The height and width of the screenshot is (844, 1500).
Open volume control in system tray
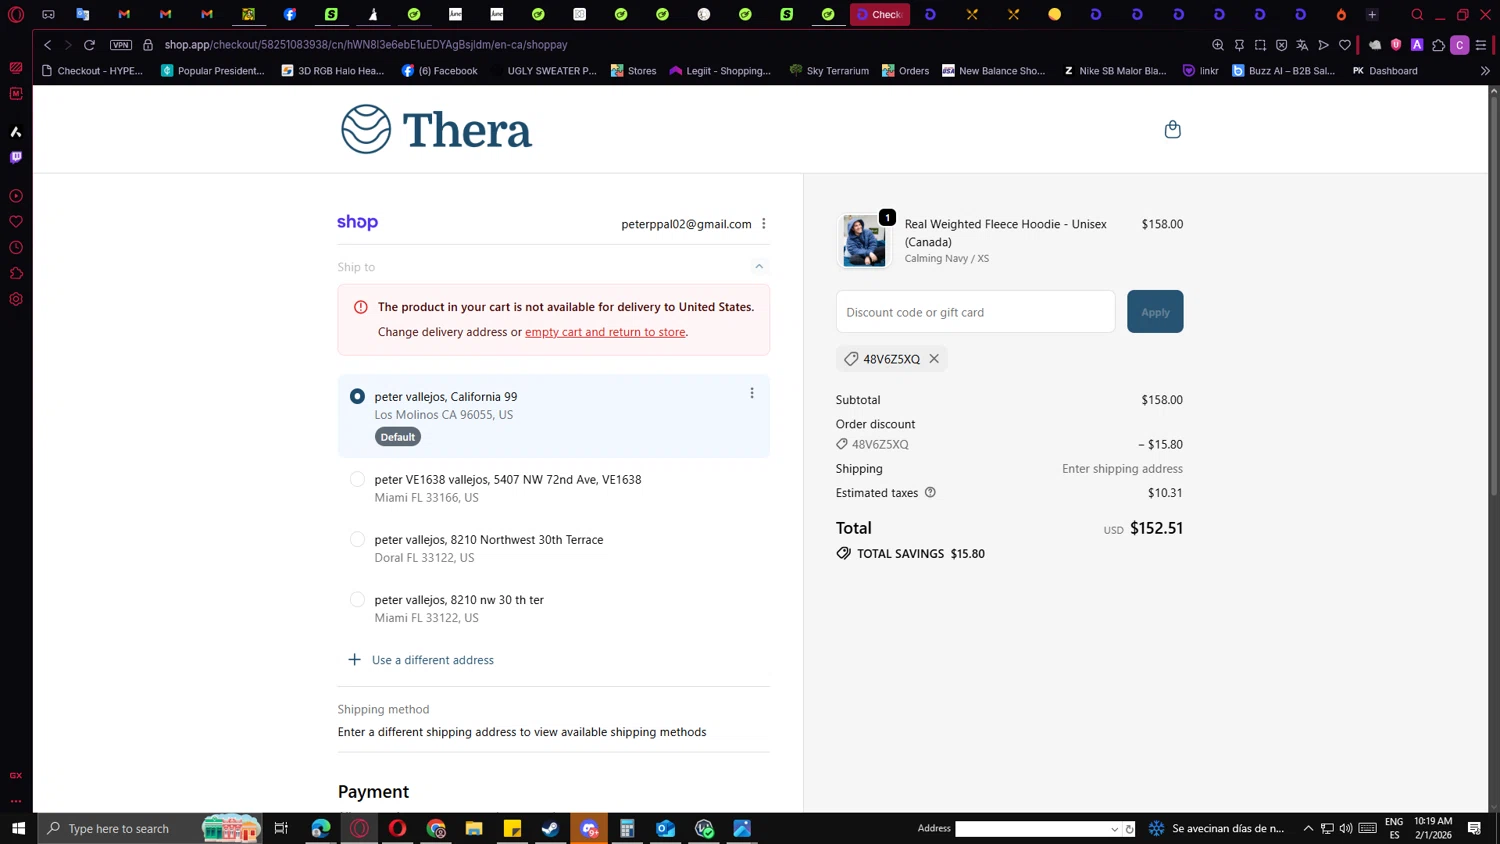[x=1346, y=828]
